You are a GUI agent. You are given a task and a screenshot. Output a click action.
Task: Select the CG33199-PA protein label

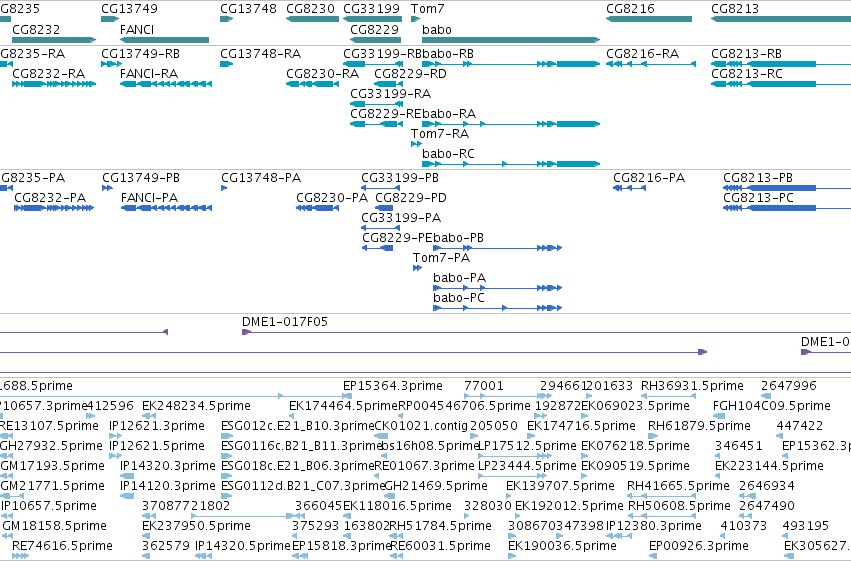401,218
